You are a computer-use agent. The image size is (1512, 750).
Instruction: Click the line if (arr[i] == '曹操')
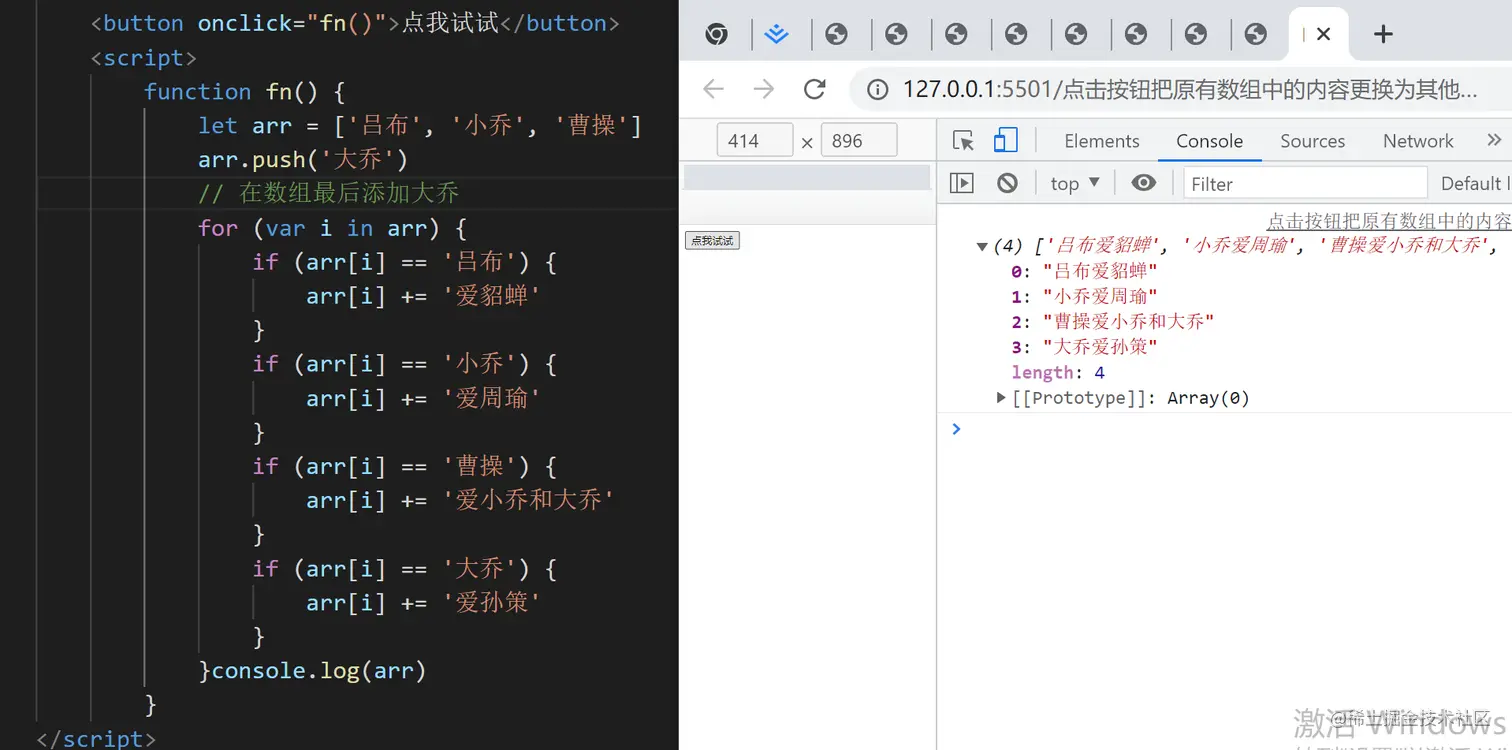404,466
